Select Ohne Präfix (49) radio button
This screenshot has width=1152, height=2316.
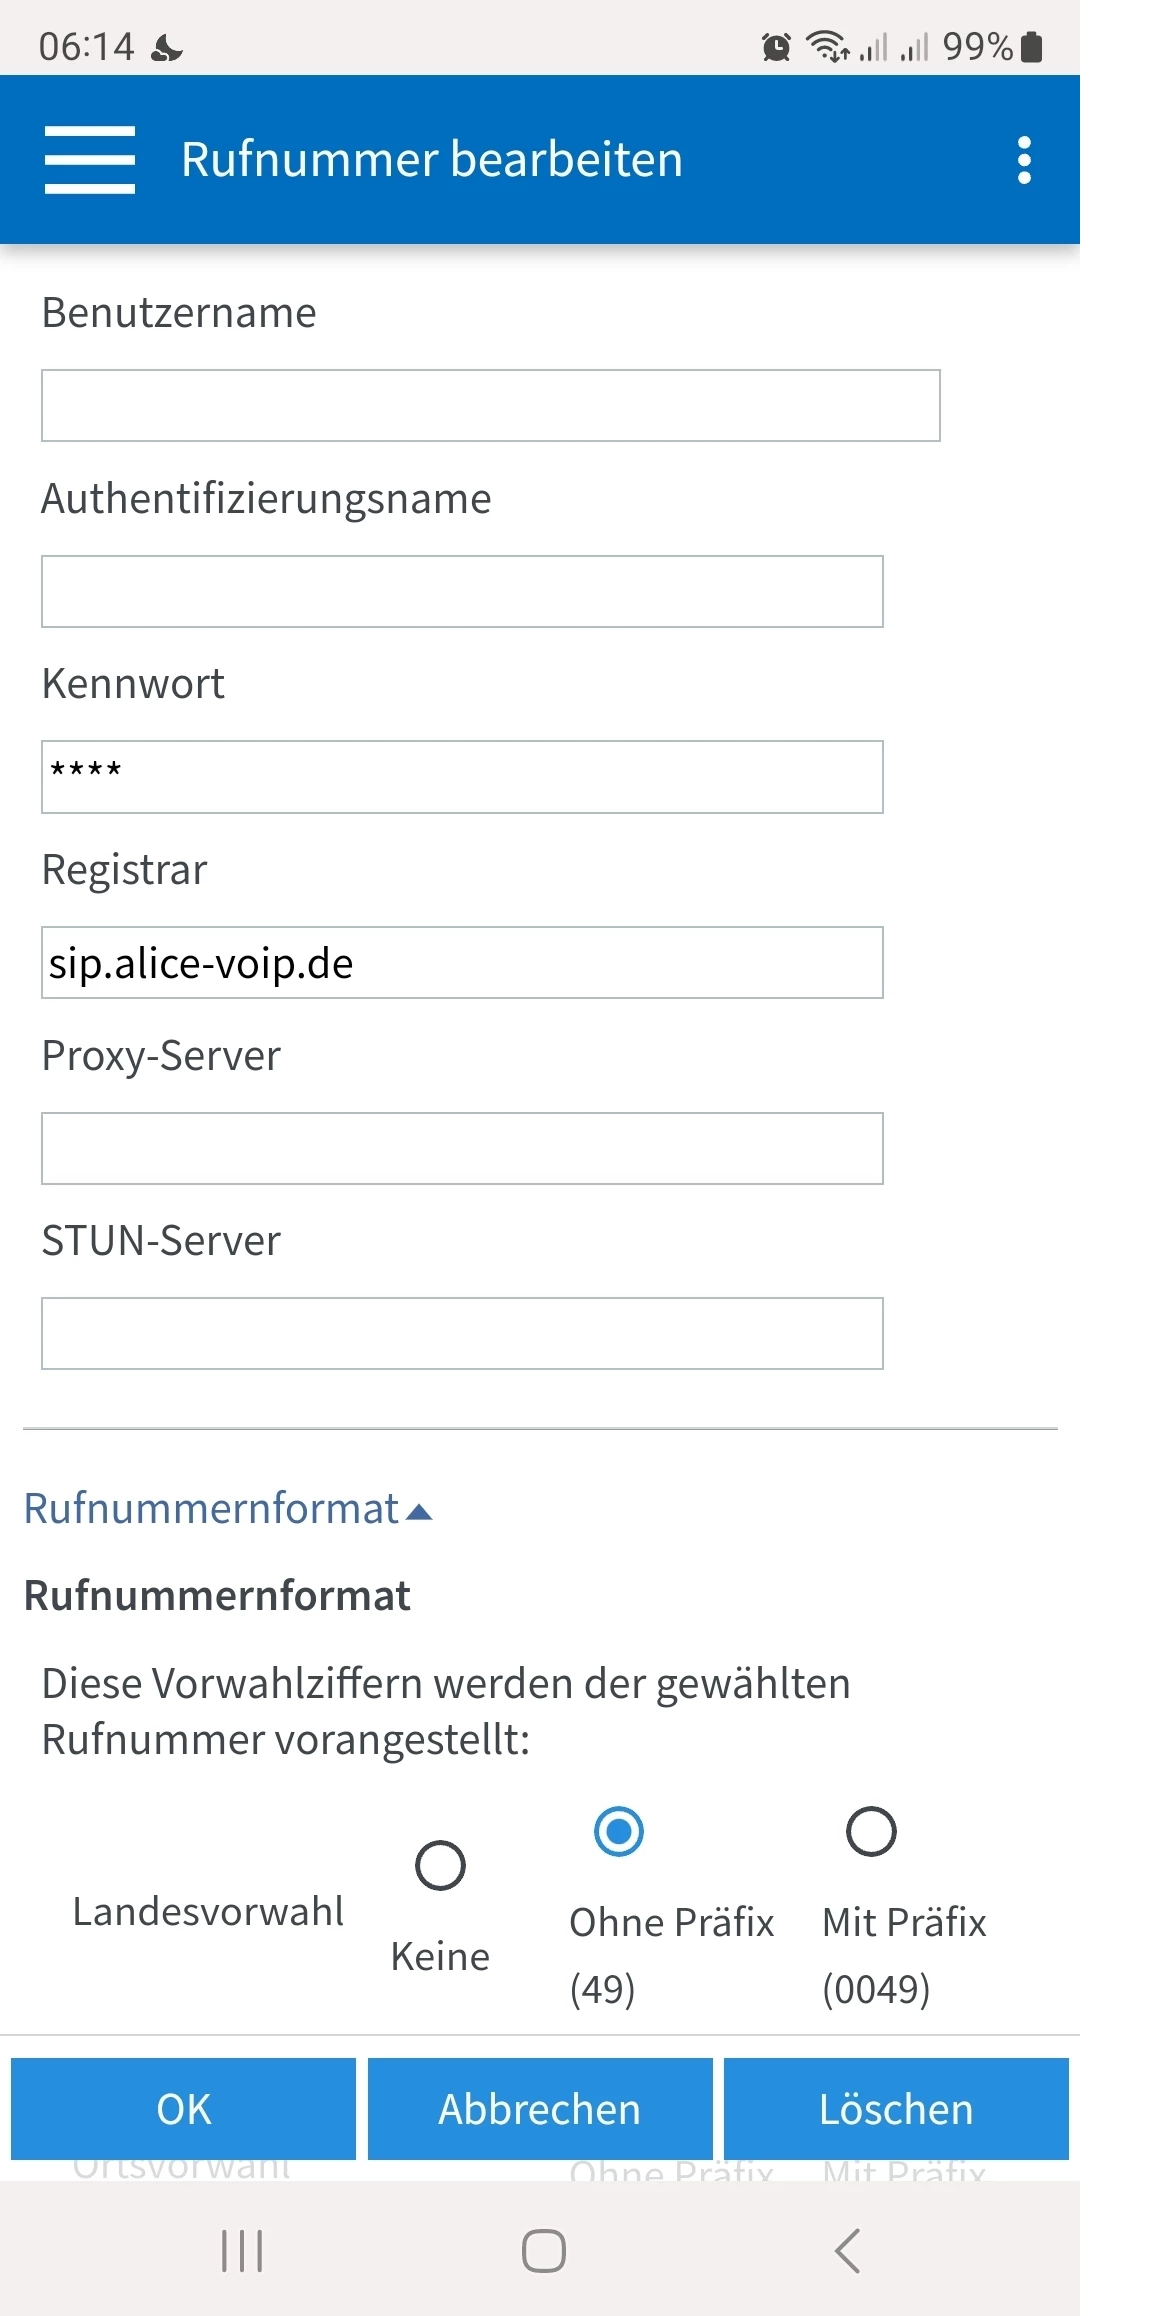pyautogui.click(x=619, y=1831)
